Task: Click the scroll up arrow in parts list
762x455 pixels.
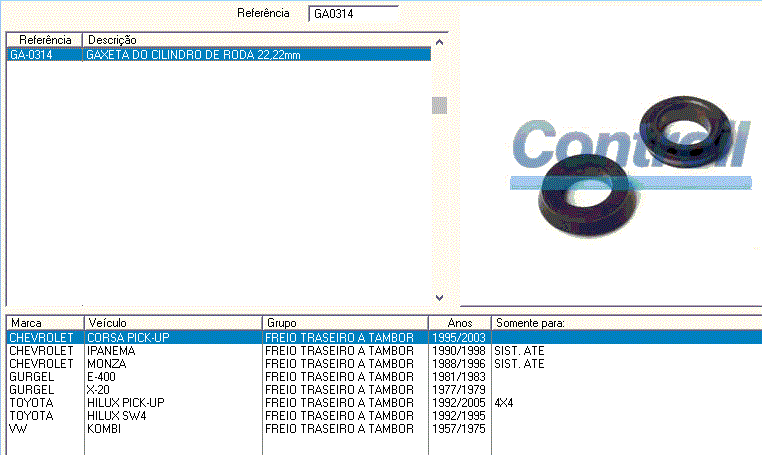Action: point(437,39)
